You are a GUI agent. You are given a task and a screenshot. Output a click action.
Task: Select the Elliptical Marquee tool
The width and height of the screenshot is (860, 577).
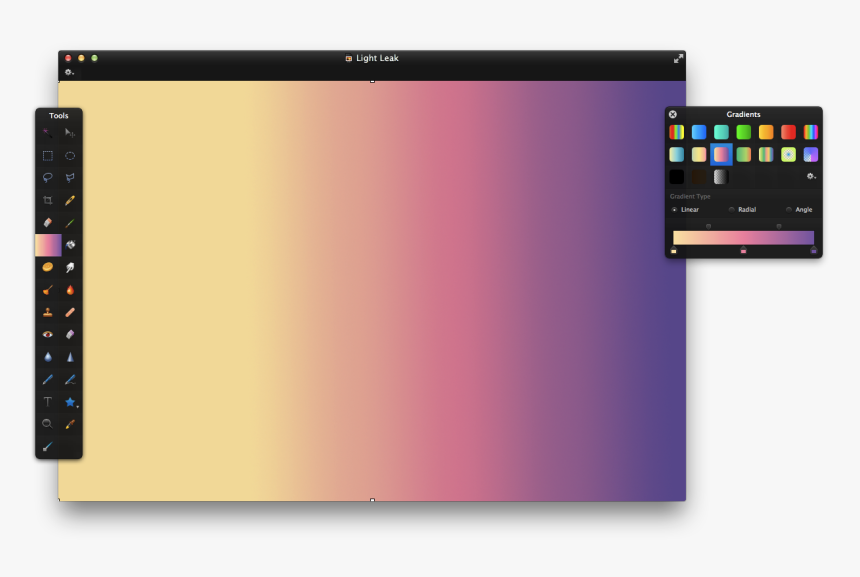click(x=70, y=155)
